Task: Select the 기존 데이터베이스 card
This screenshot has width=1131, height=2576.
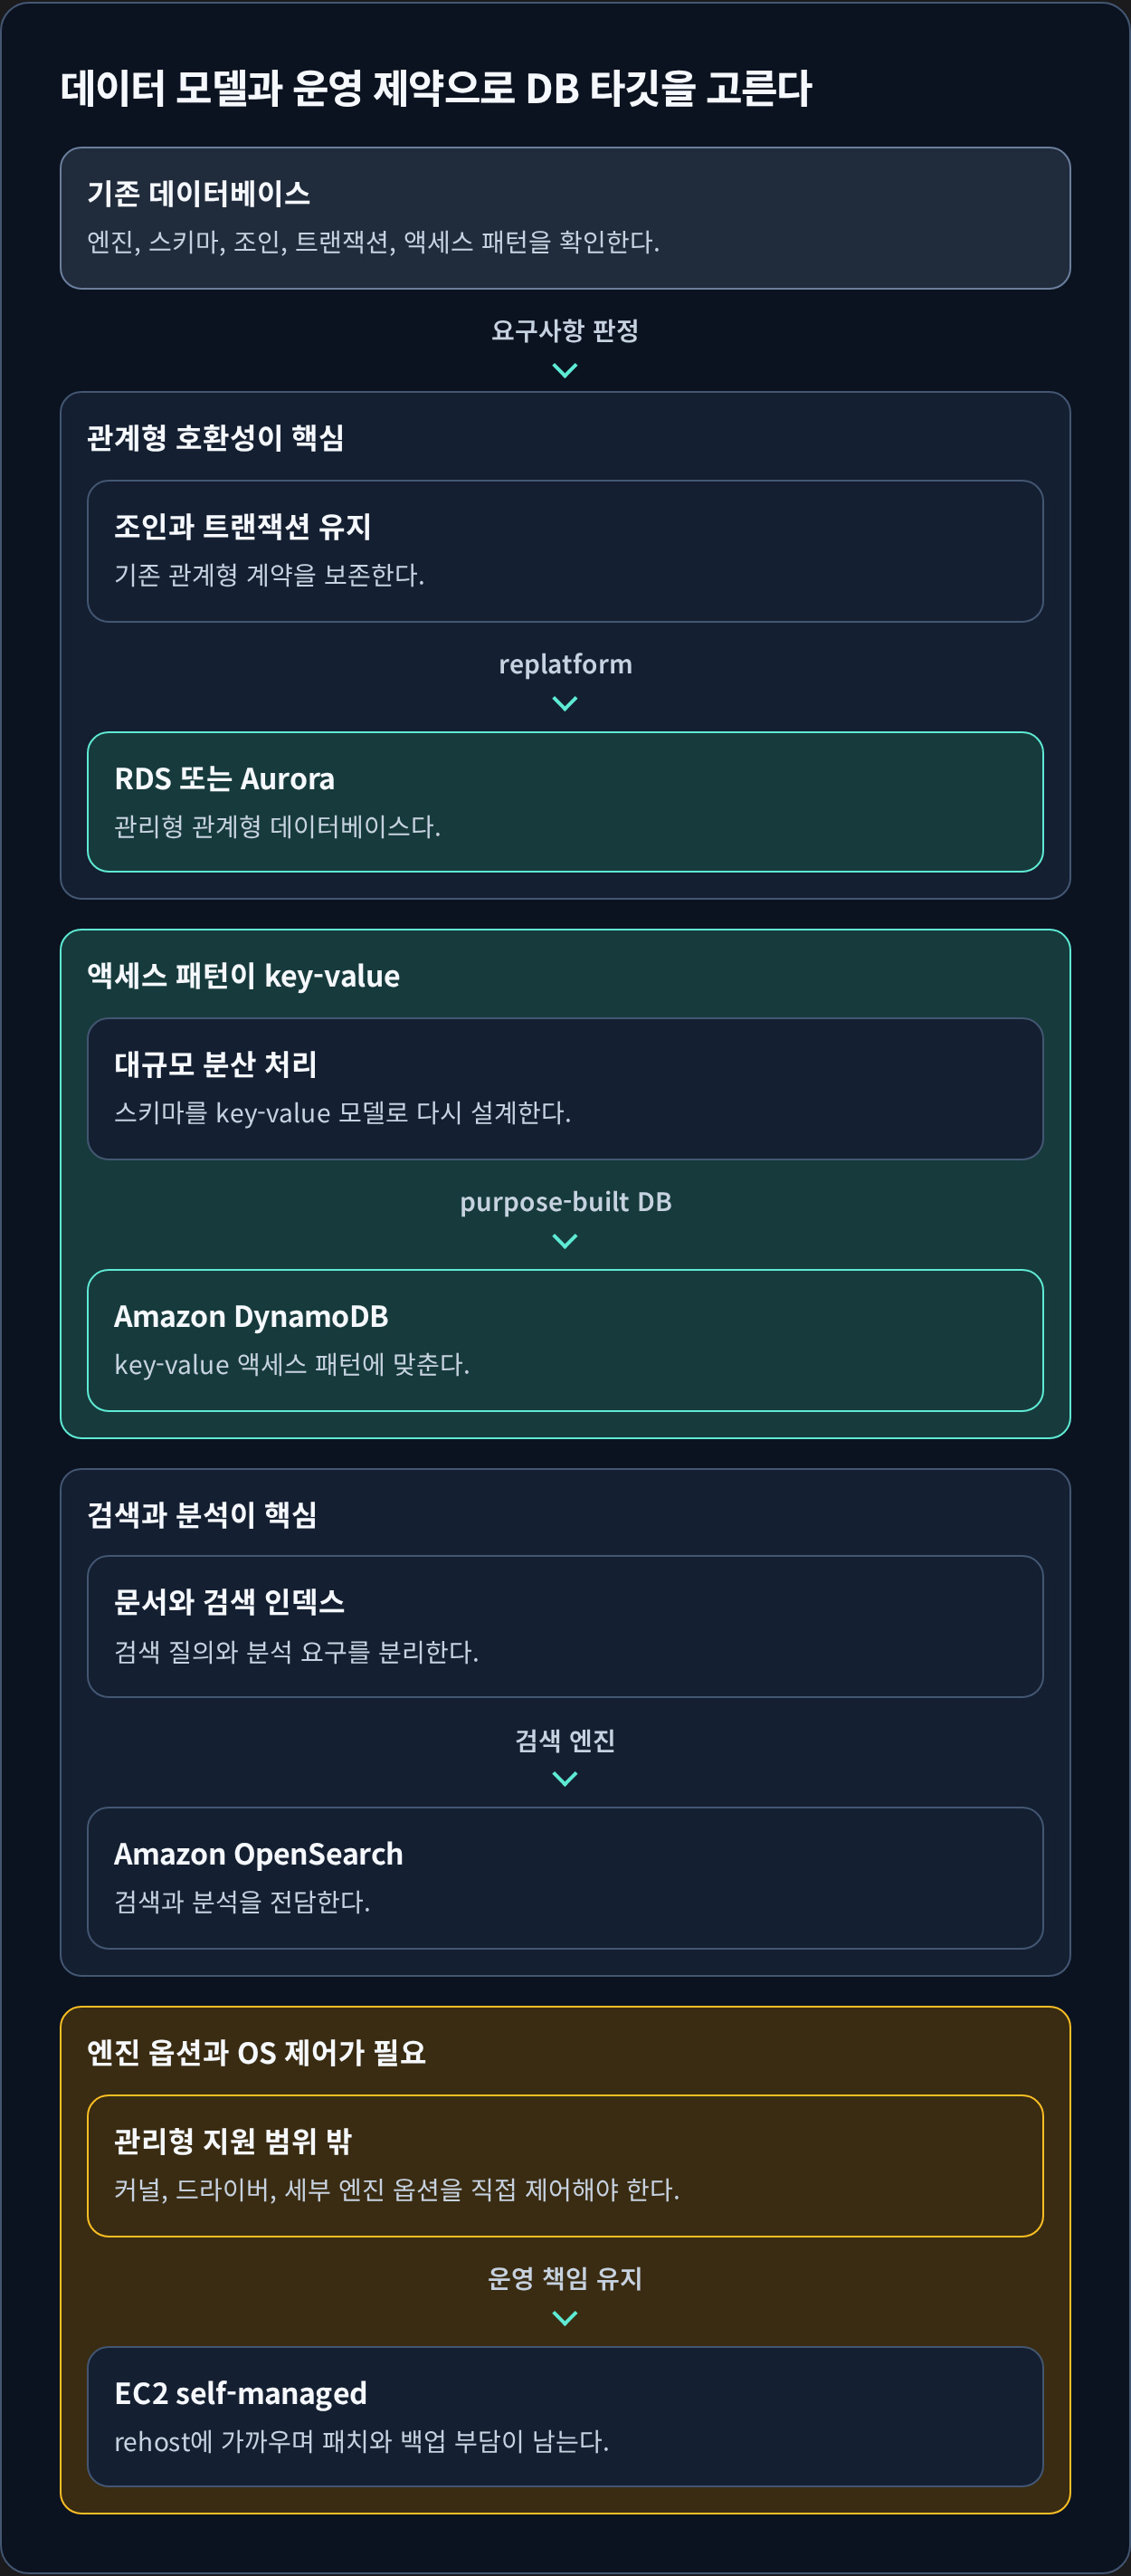Action: pyautogui.click(x=565, y=218)
